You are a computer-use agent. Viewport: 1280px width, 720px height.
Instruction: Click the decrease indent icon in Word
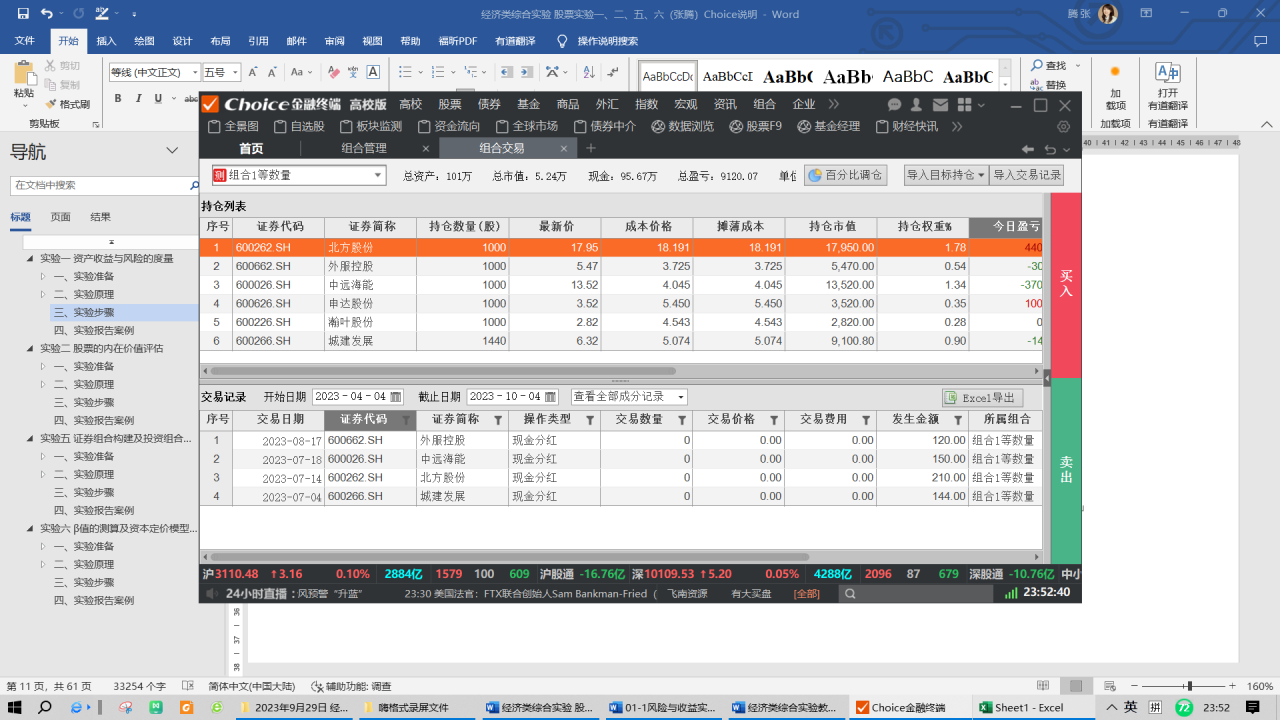point(507,72)
